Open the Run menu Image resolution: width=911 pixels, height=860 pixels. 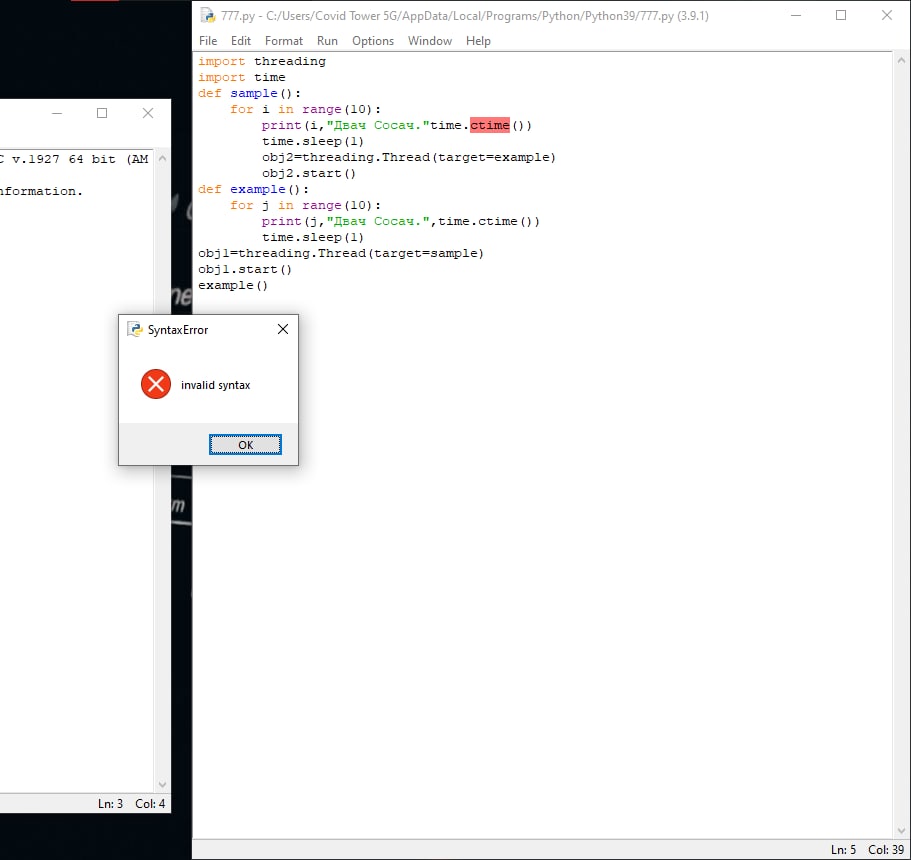coord(327,41)
